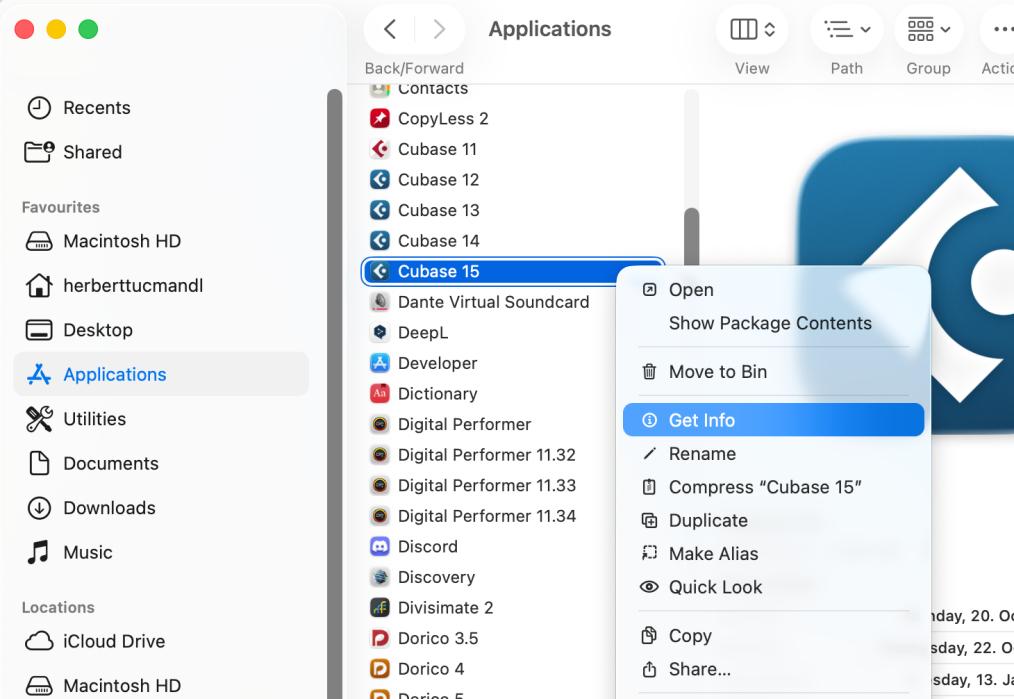Click the Dictionary app icon

click(380, 394)
